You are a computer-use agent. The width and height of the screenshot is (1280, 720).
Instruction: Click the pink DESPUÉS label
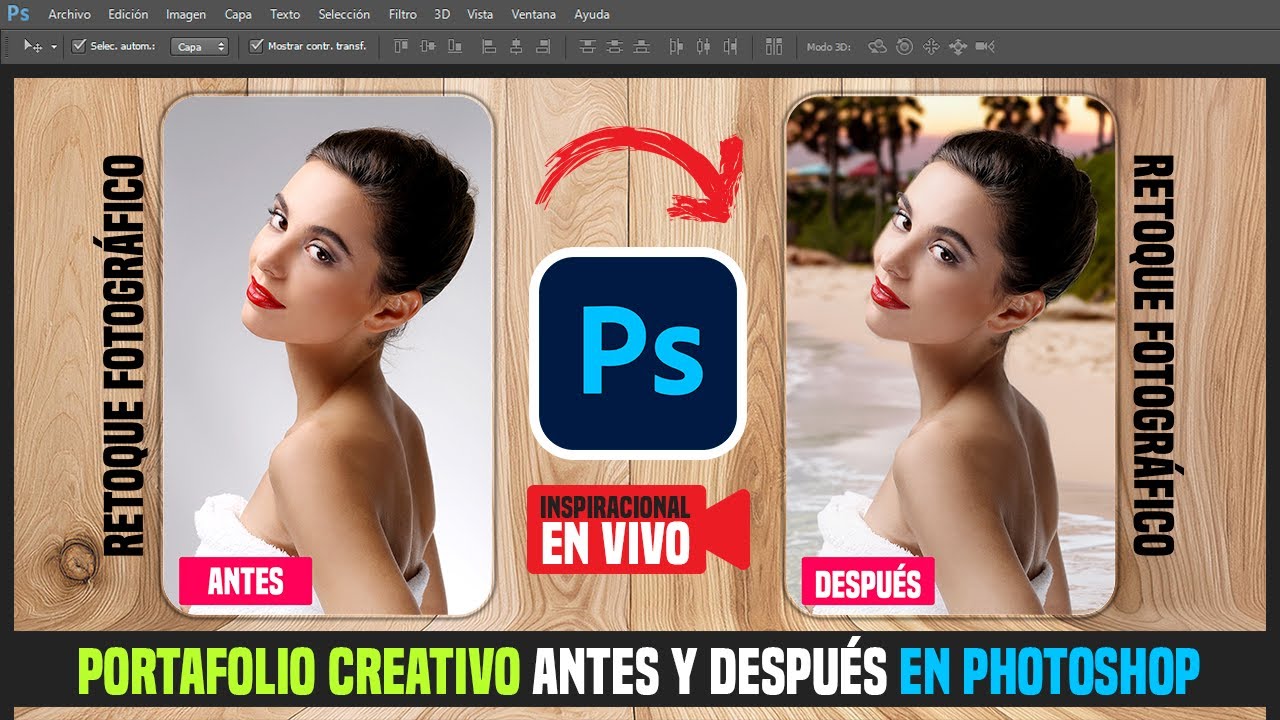click(868, 581)
